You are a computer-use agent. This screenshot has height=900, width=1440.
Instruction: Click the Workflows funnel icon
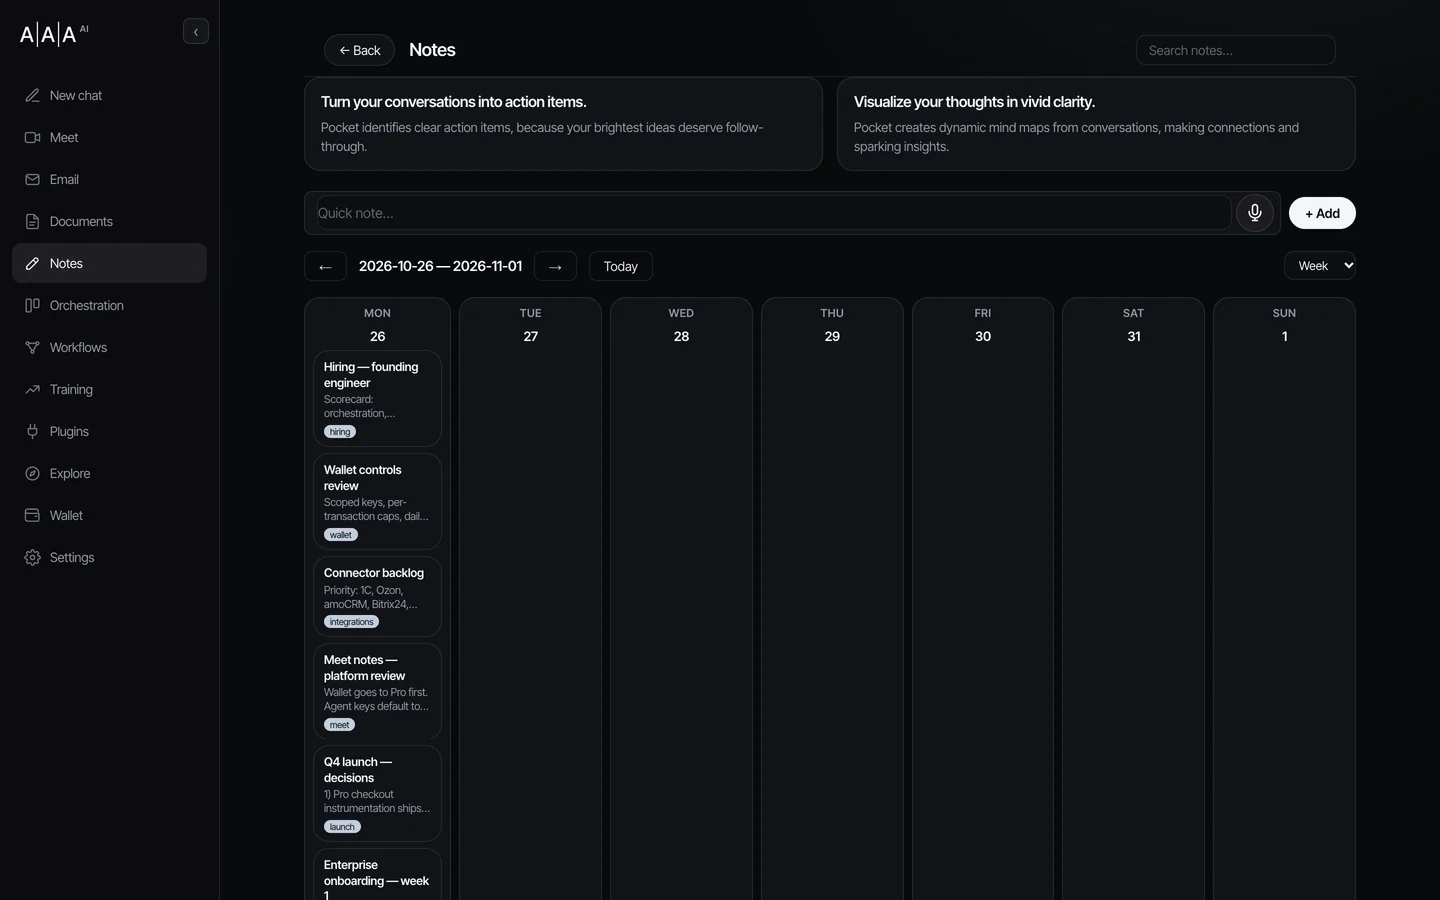32,348
